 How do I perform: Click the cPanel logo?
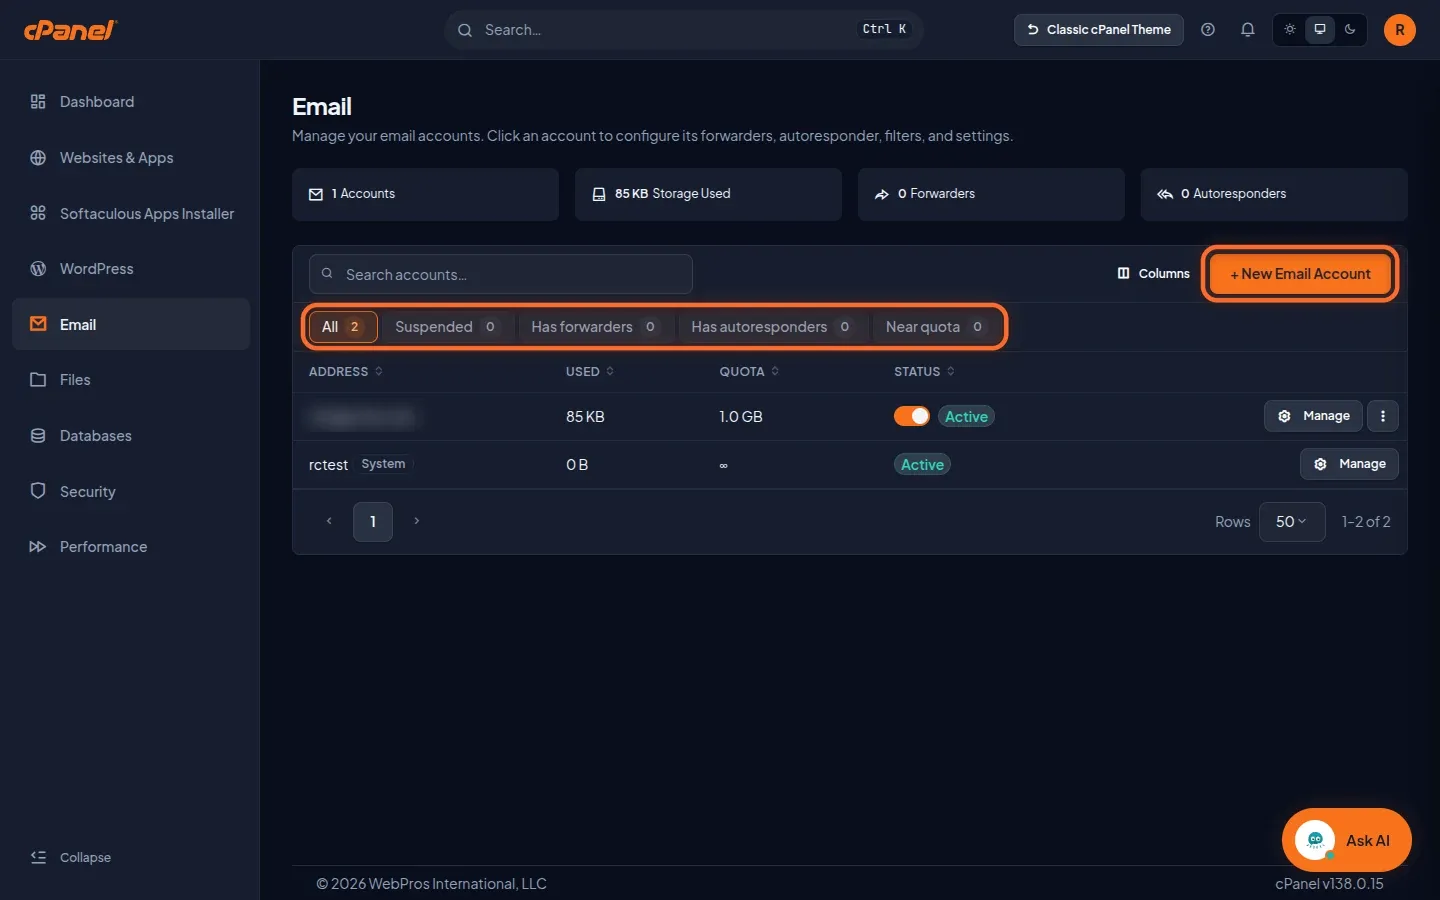pyautogui.click(x=70, y=30)
